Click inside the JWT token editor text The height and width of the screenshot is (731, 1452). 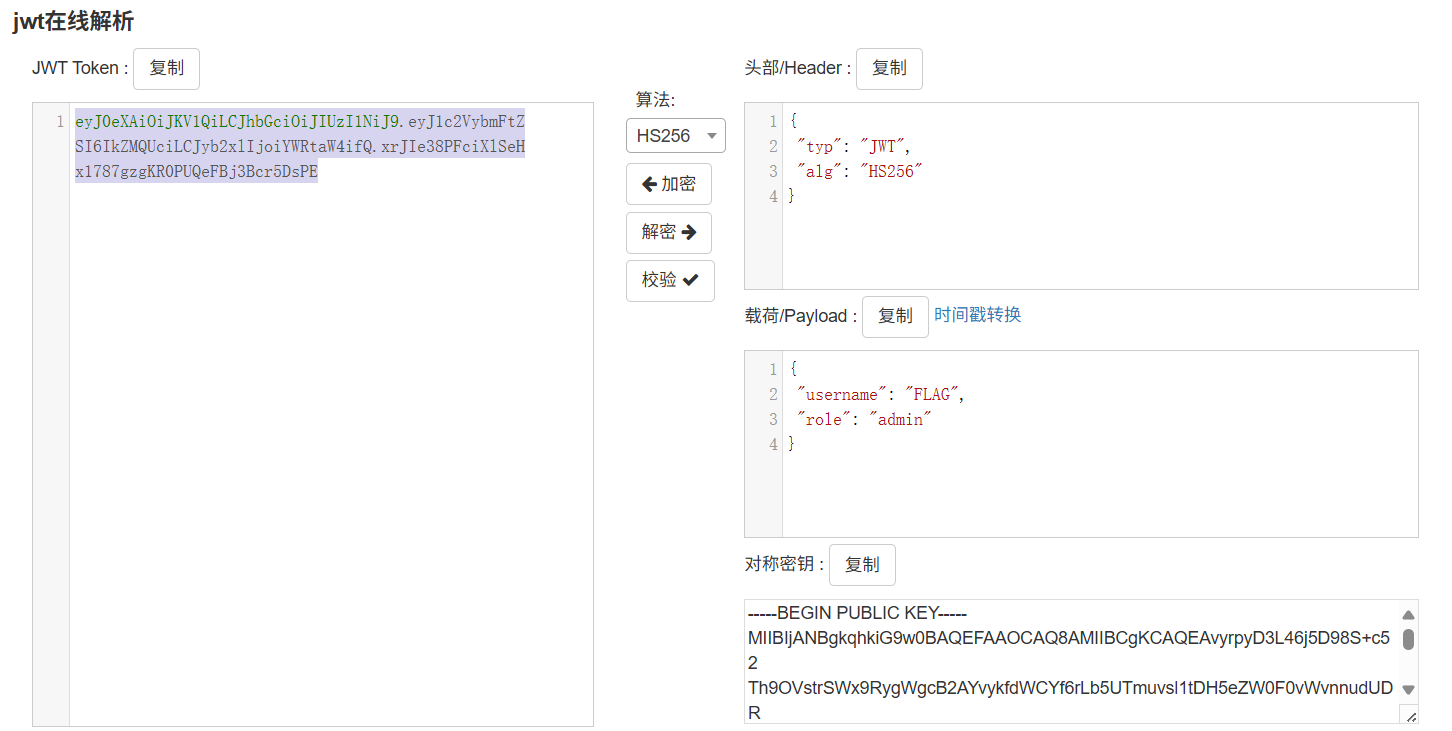click(x=299, y=147)
